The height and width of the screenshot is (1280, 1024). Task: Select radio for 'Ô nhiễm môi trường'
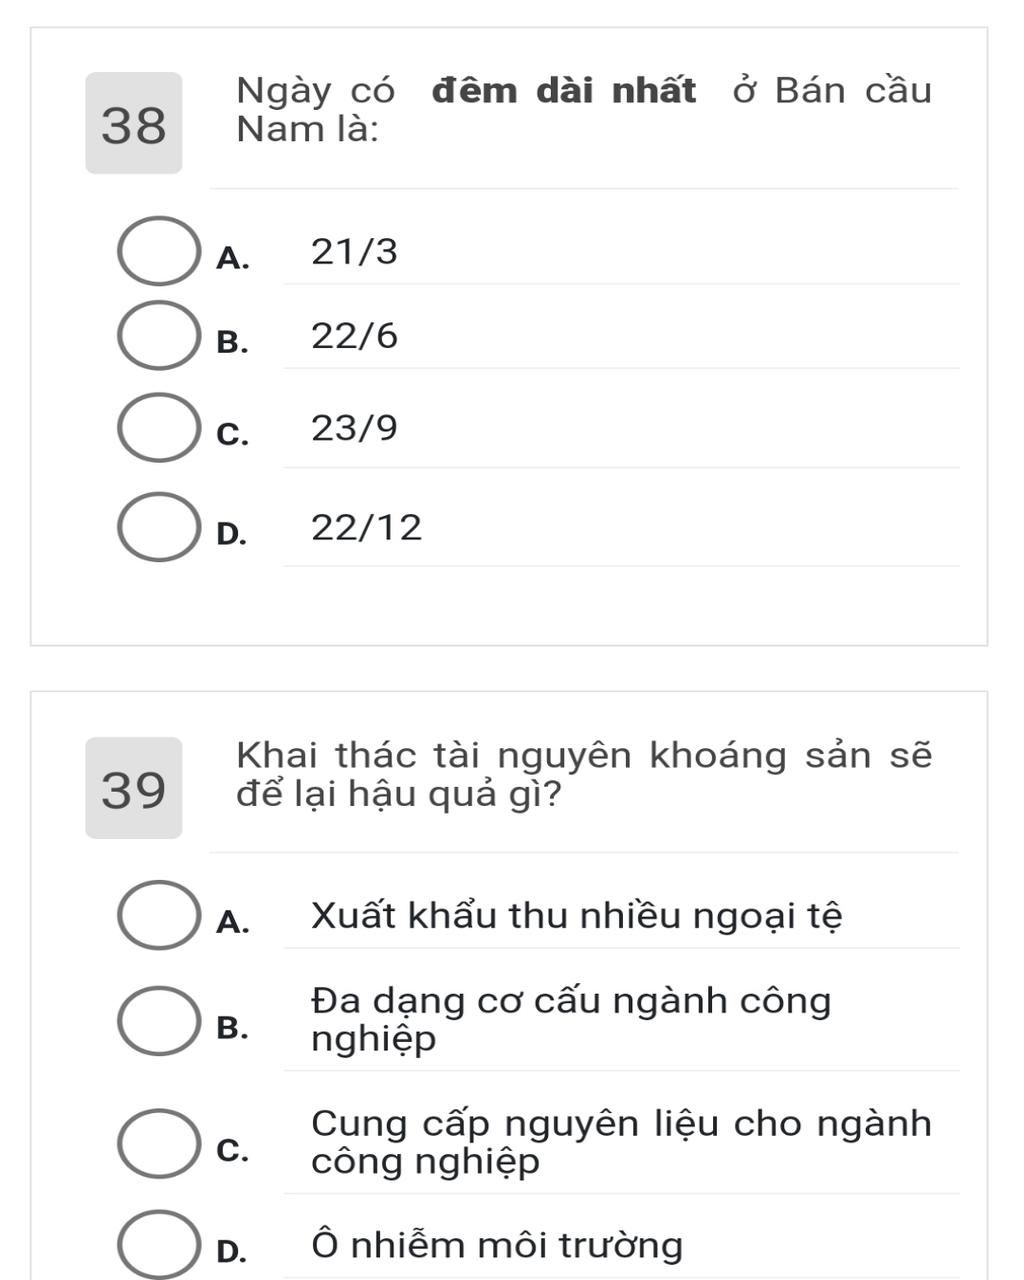(158, 1245)
